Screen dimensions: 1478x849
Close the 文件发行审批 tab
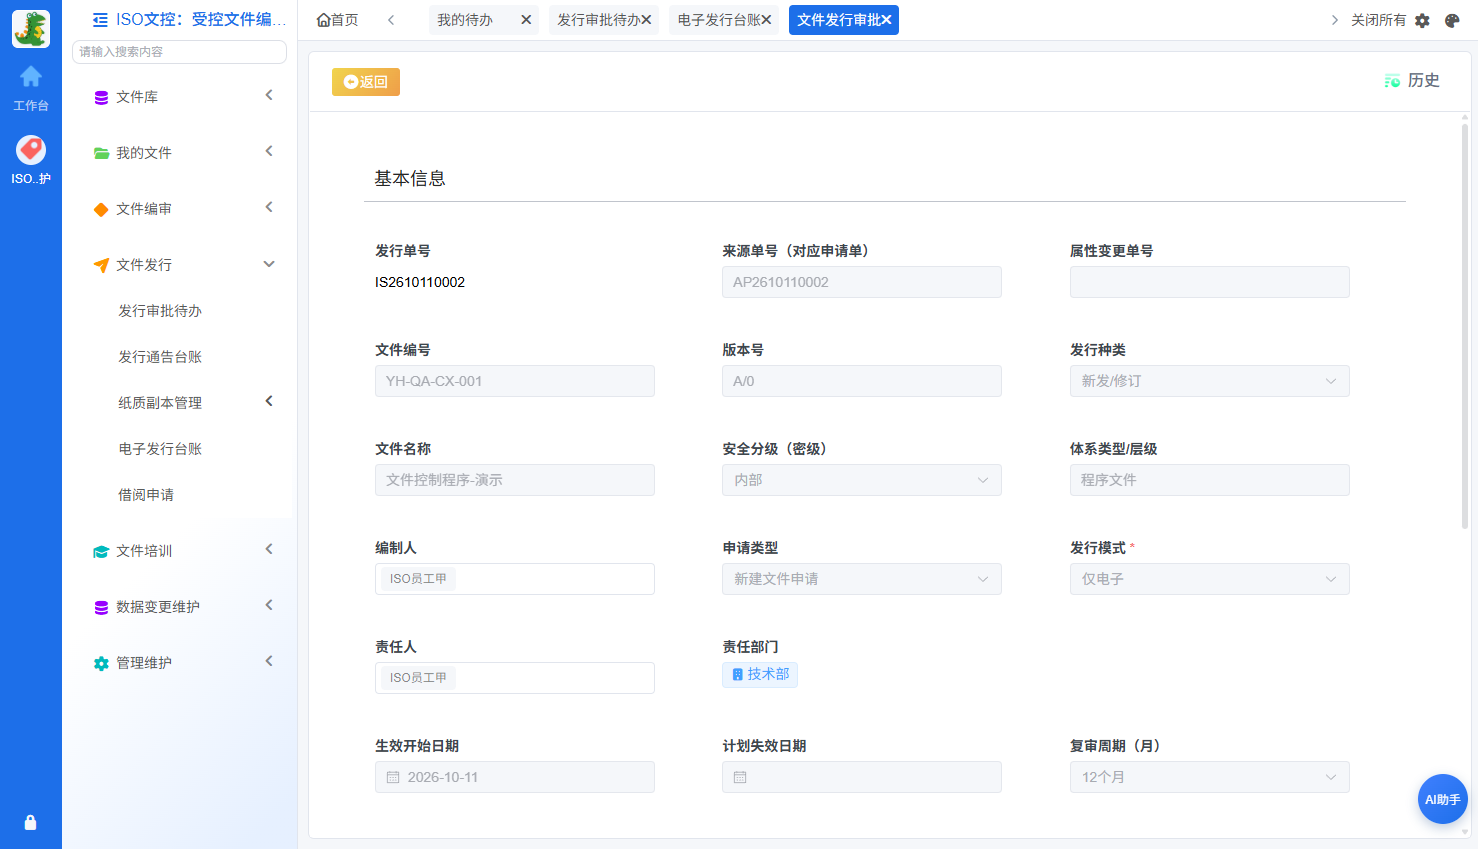coord(886,20)
